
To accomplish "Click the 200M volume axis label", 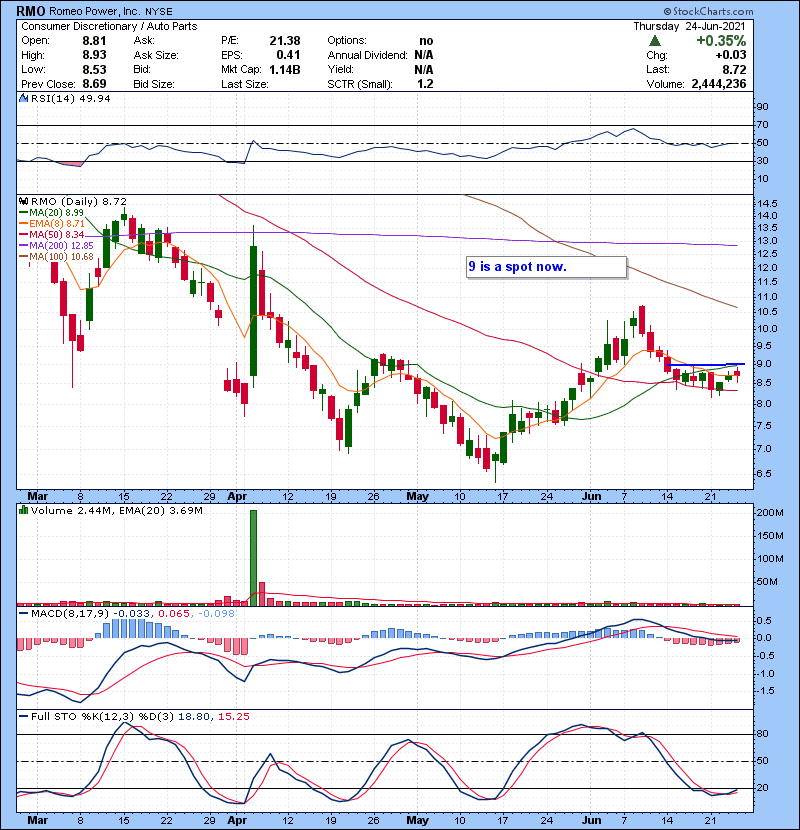I will point(770,512).
